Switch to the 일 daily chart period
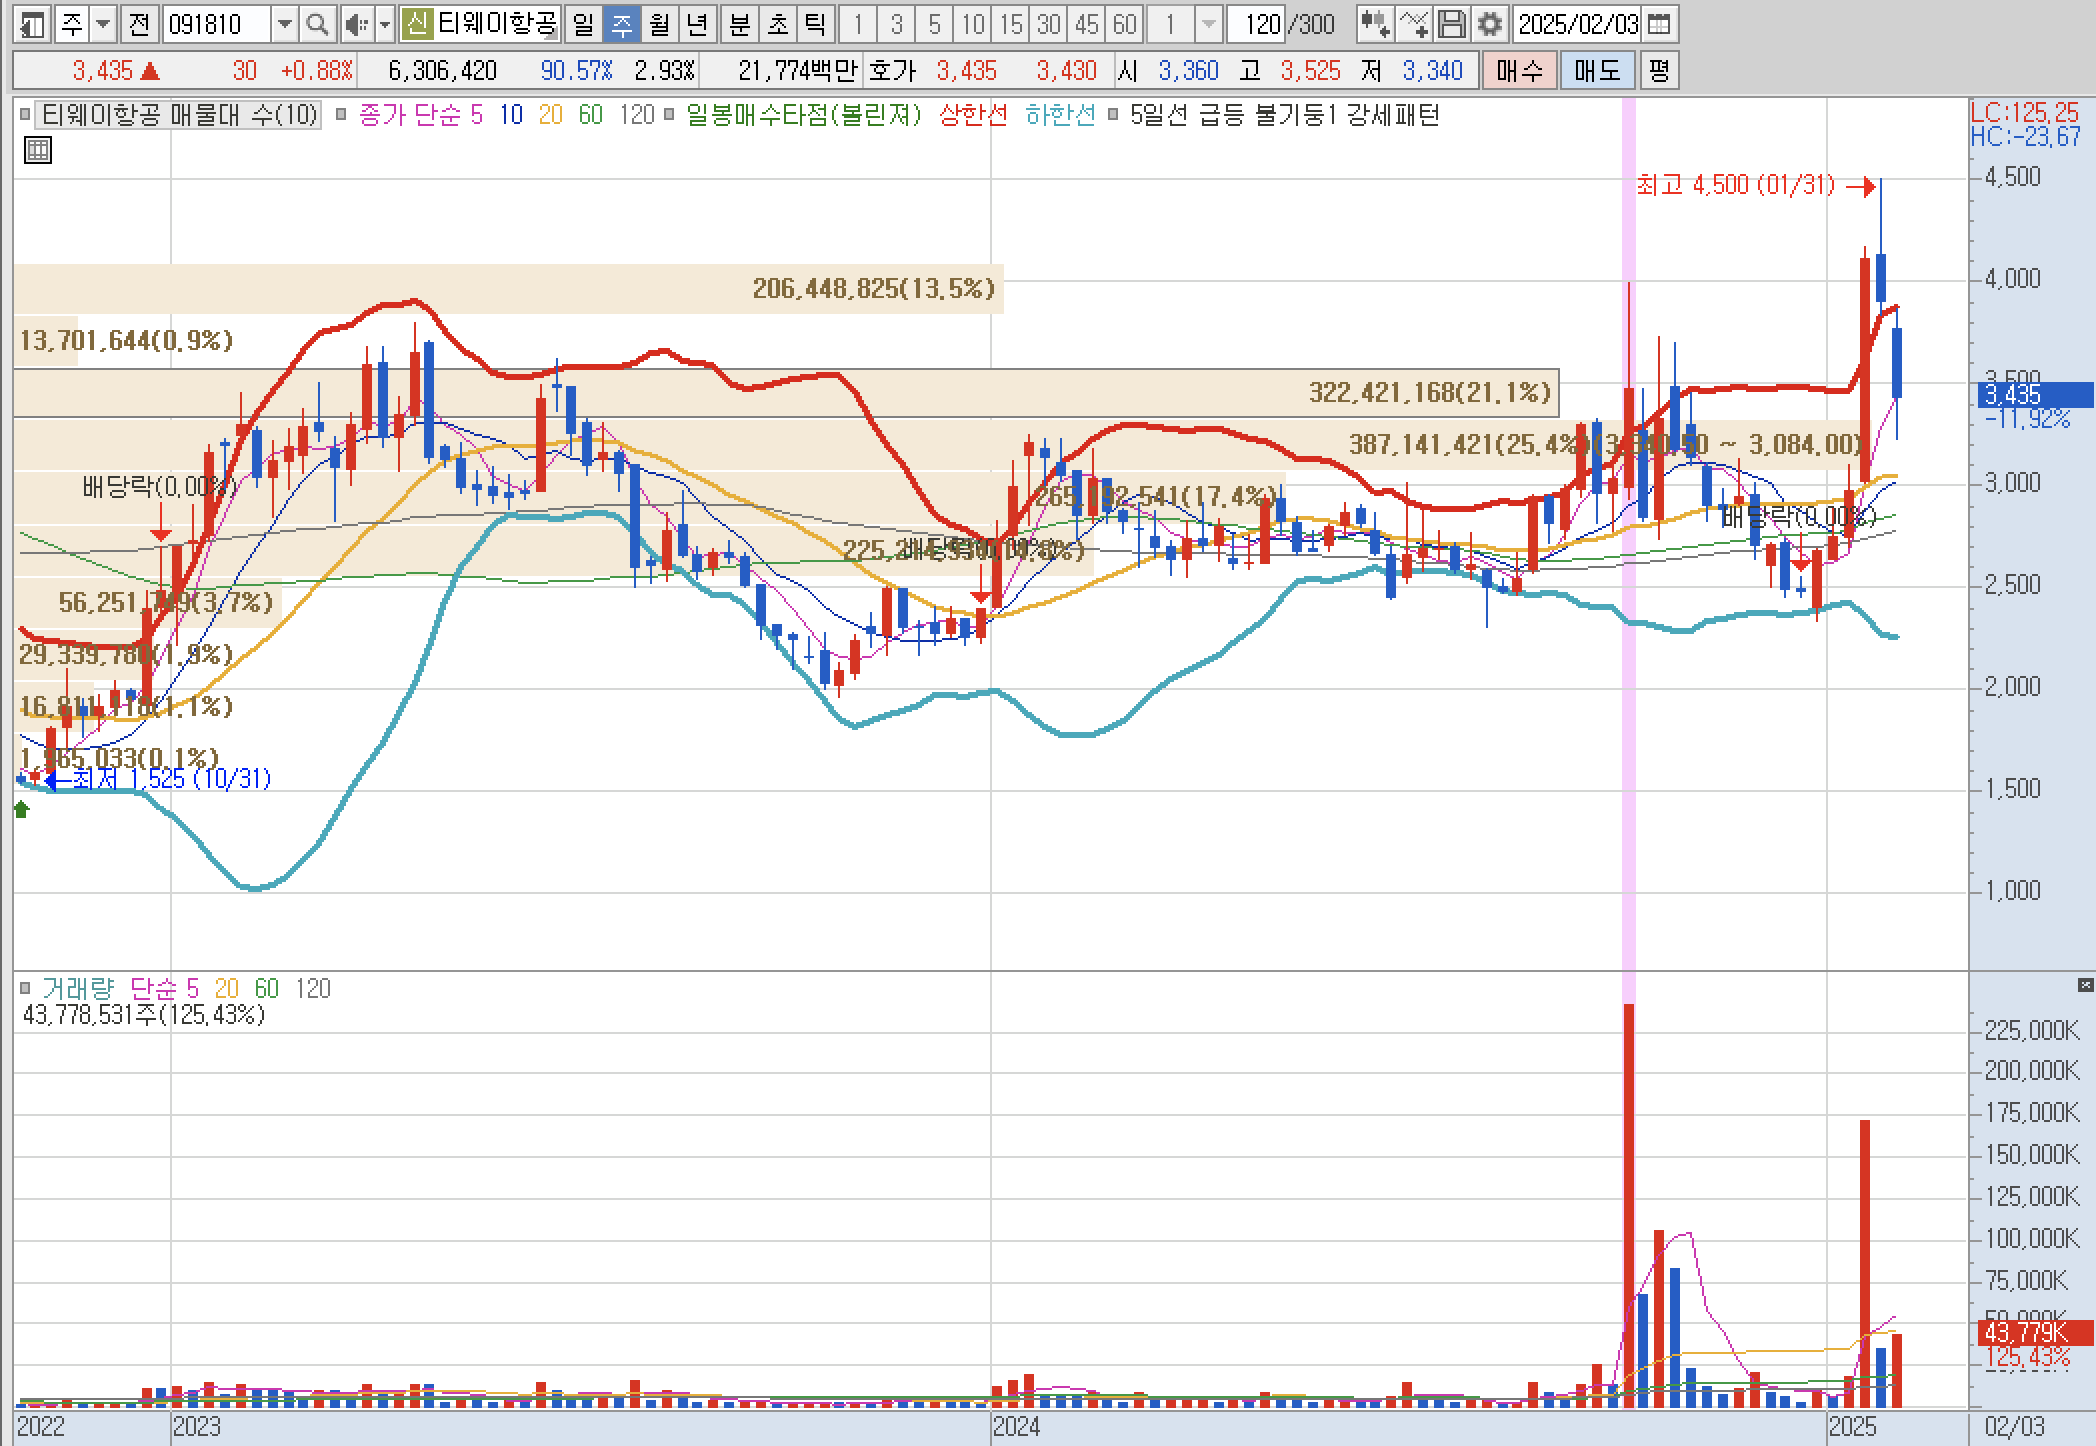This screenshot has width=2096, height=1446. pos(583,24)
